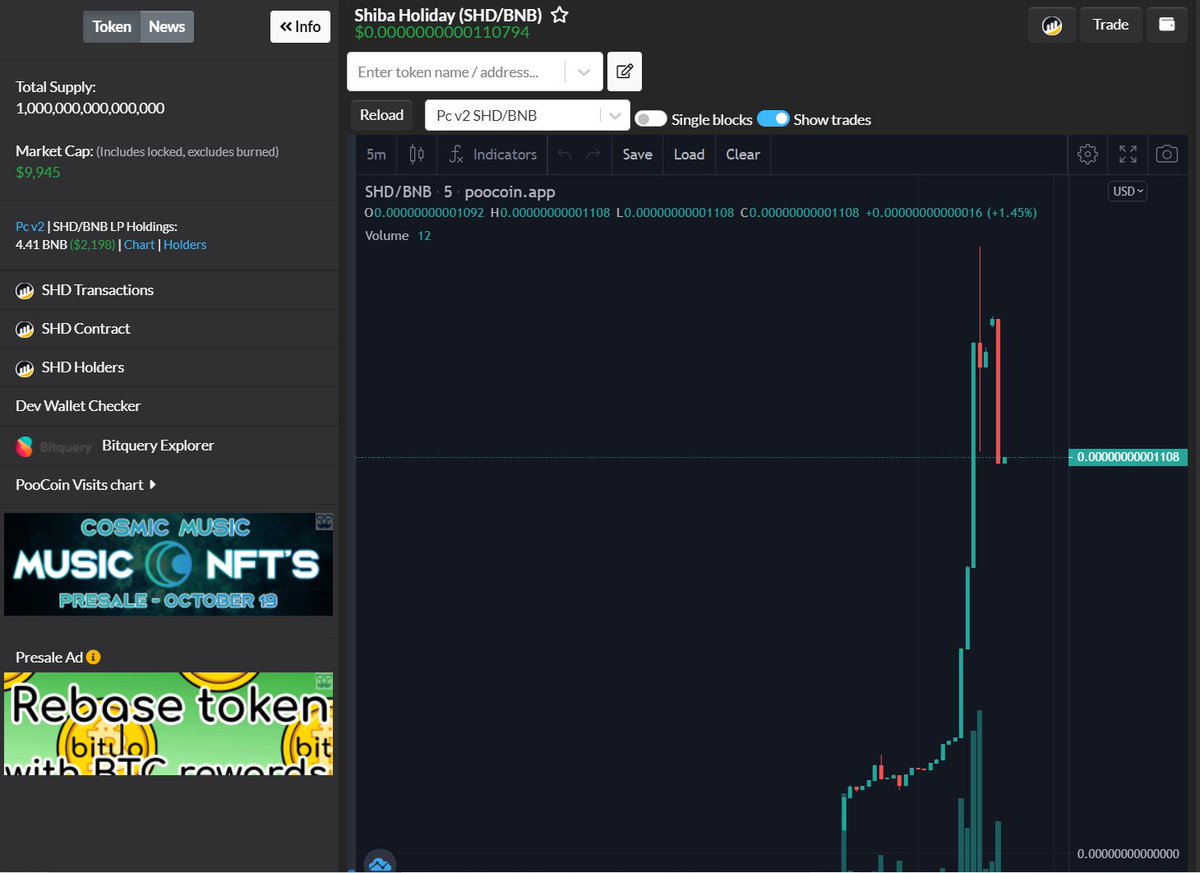The image size is (1200, 873).
Task: Expand PooCoin Visits chart
Action: coord(86,485)
